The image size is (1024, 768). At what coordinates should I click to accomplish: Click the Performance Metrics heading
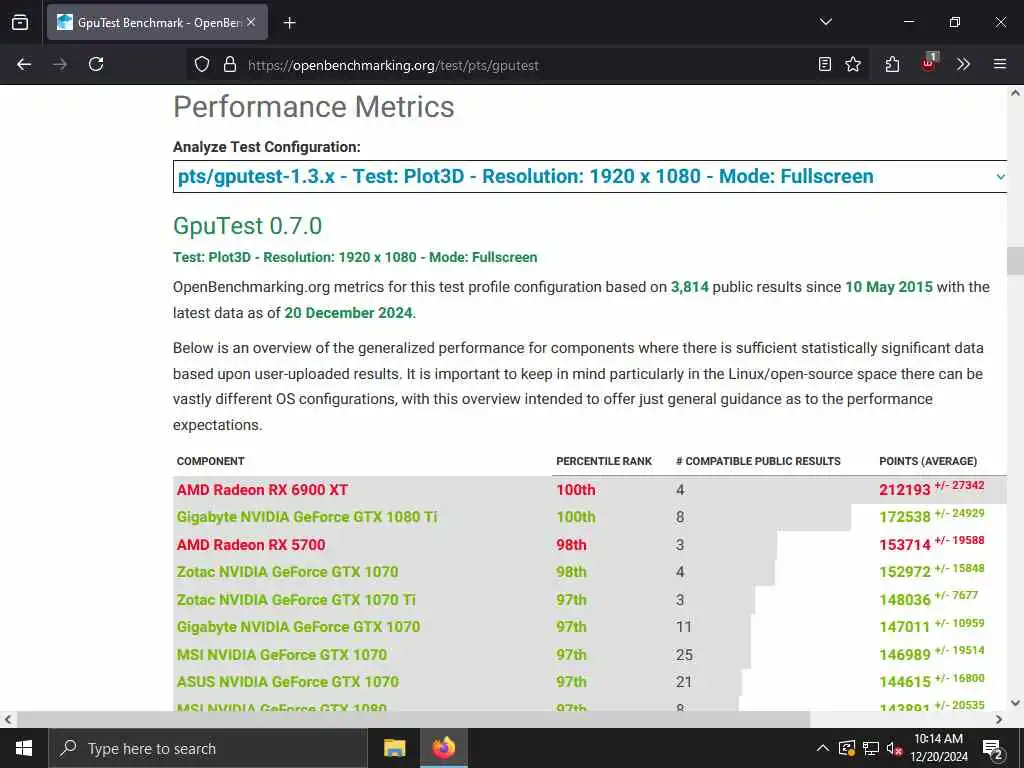point(313,107)
